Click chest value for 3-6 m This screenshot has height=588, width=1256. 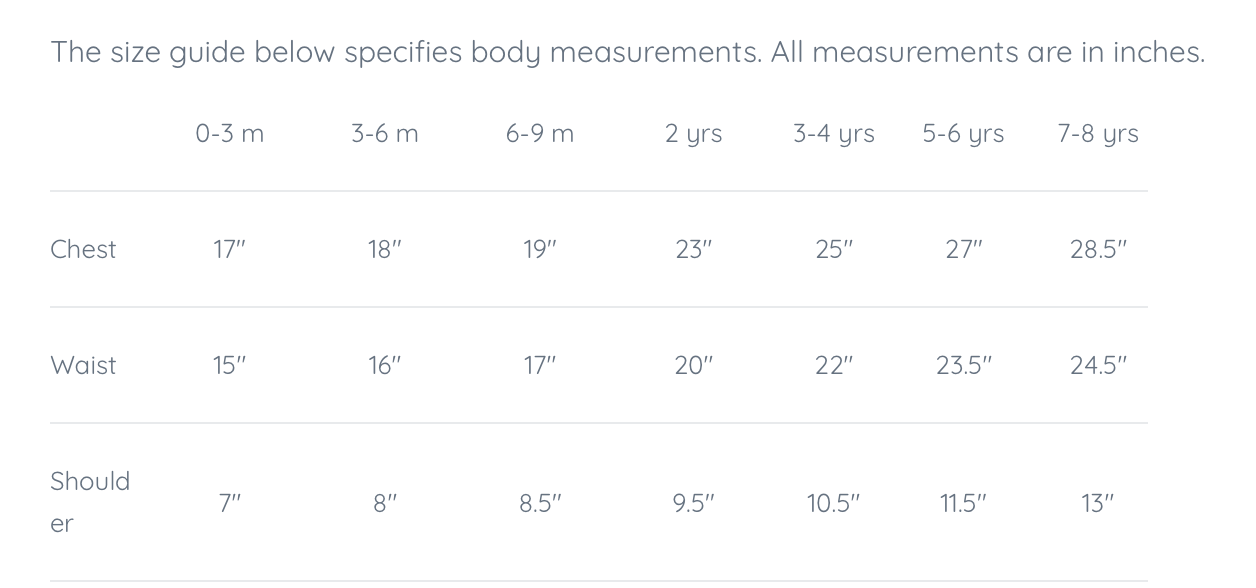pyautogui.click(x=385, y=250)
